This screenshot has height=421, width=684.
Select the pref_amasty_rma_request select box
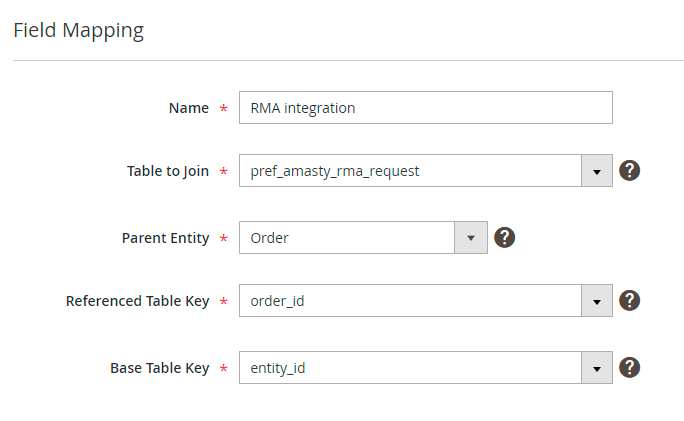pyautogui.click(x=410, y=171)
